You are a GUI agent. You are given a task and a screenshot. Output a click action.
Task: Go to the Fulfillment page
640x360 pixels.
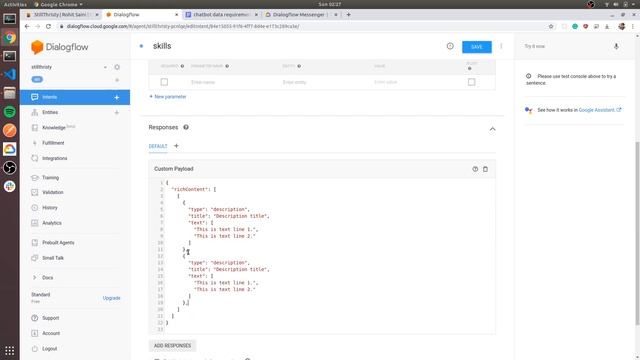[x=53, y=143]
